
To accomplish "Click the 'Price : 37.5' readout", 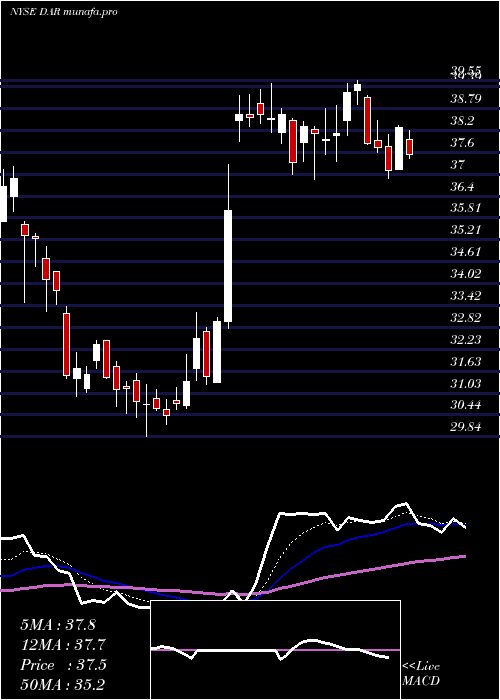I will [63, 665].
